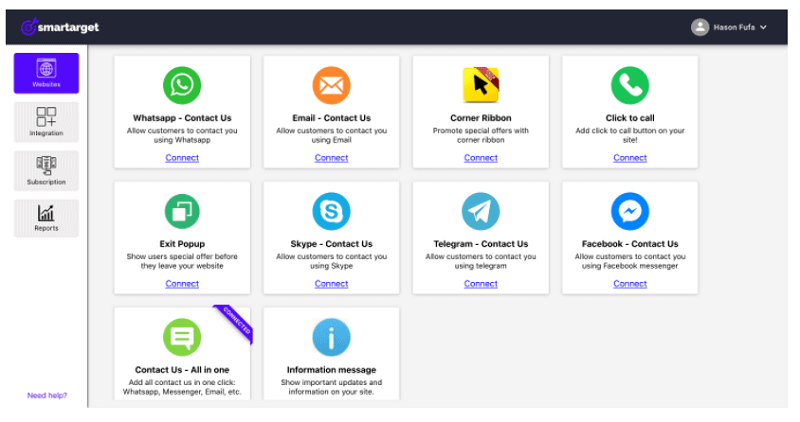Open the Exit Popup icon

182,211
